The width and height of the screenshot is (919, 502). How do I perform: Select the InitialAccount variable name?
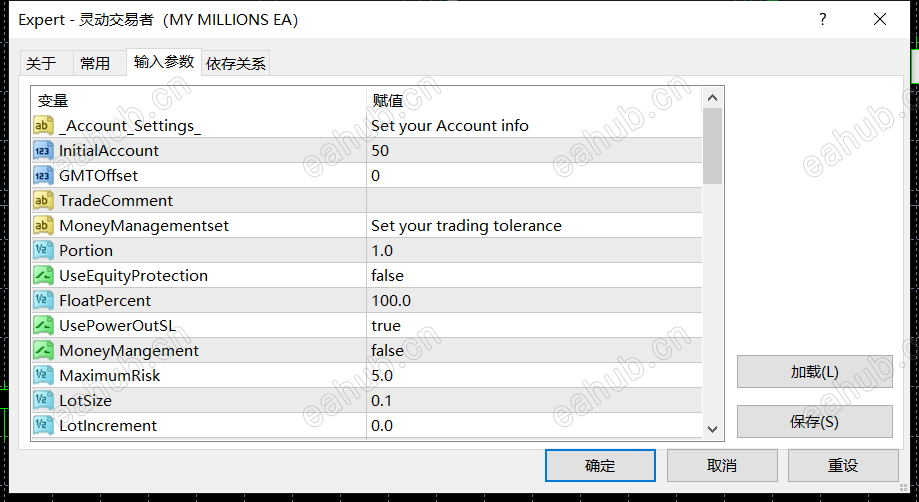109,151
